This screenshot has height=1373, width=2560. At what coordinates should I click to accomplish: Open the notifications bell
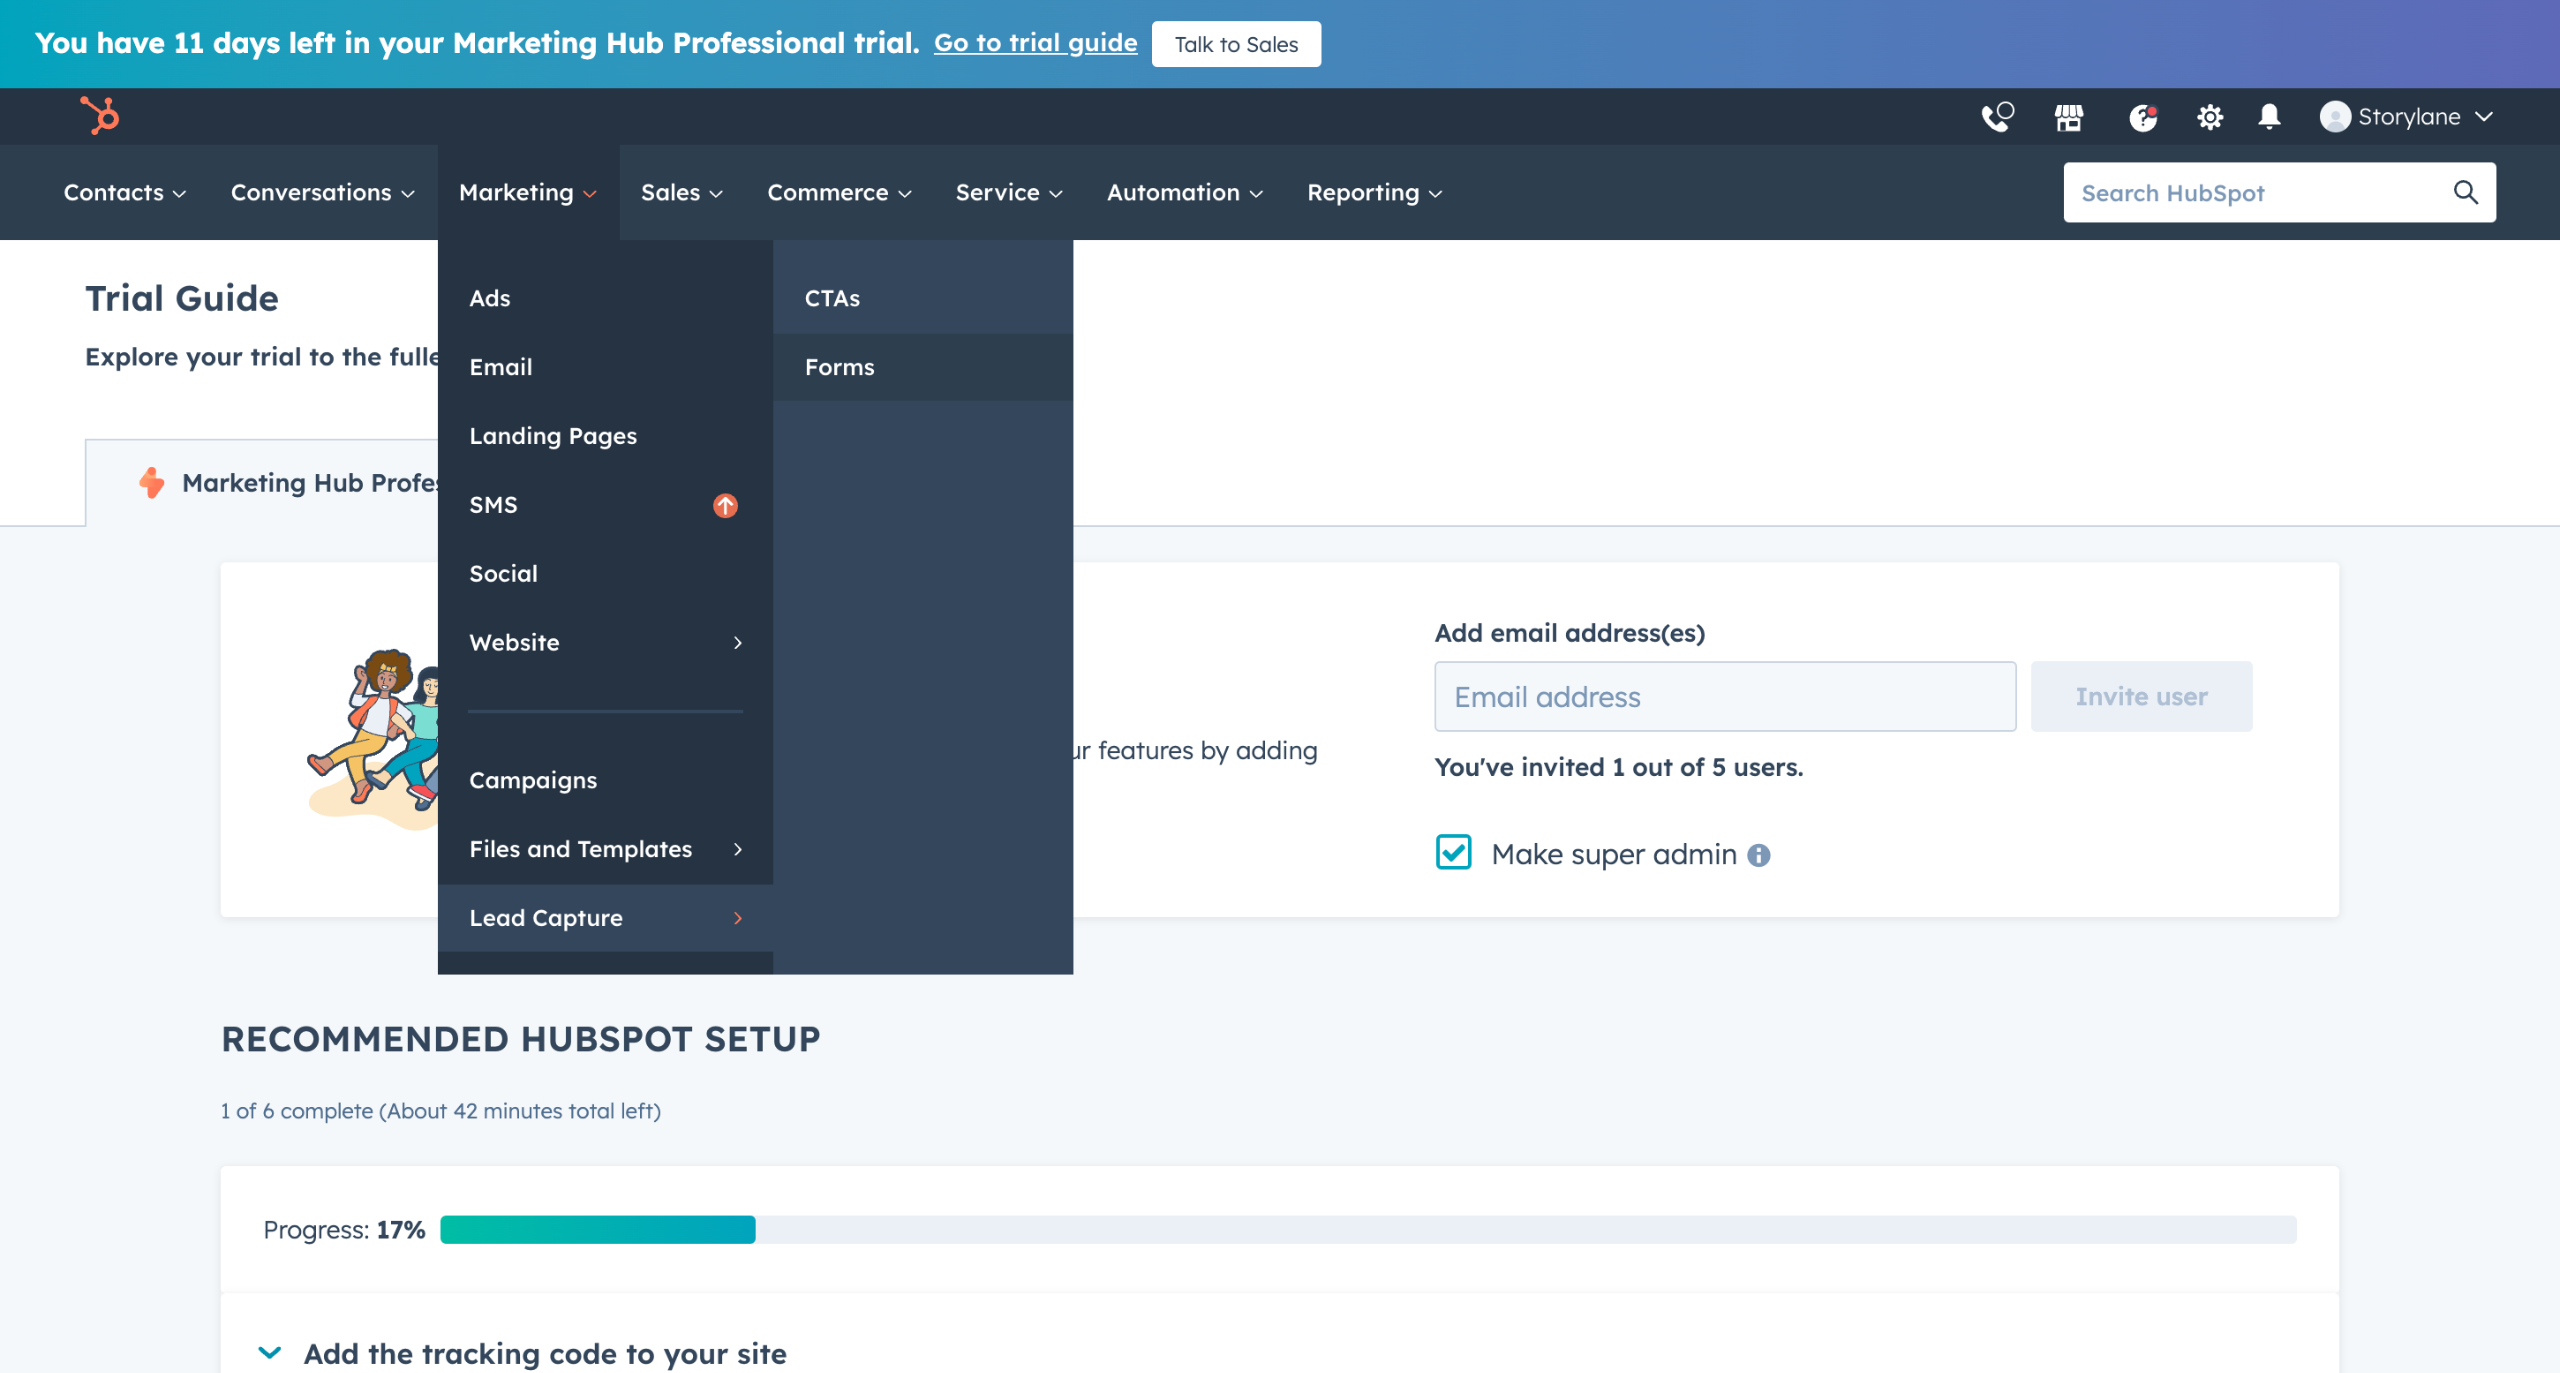pos(2269,117)
